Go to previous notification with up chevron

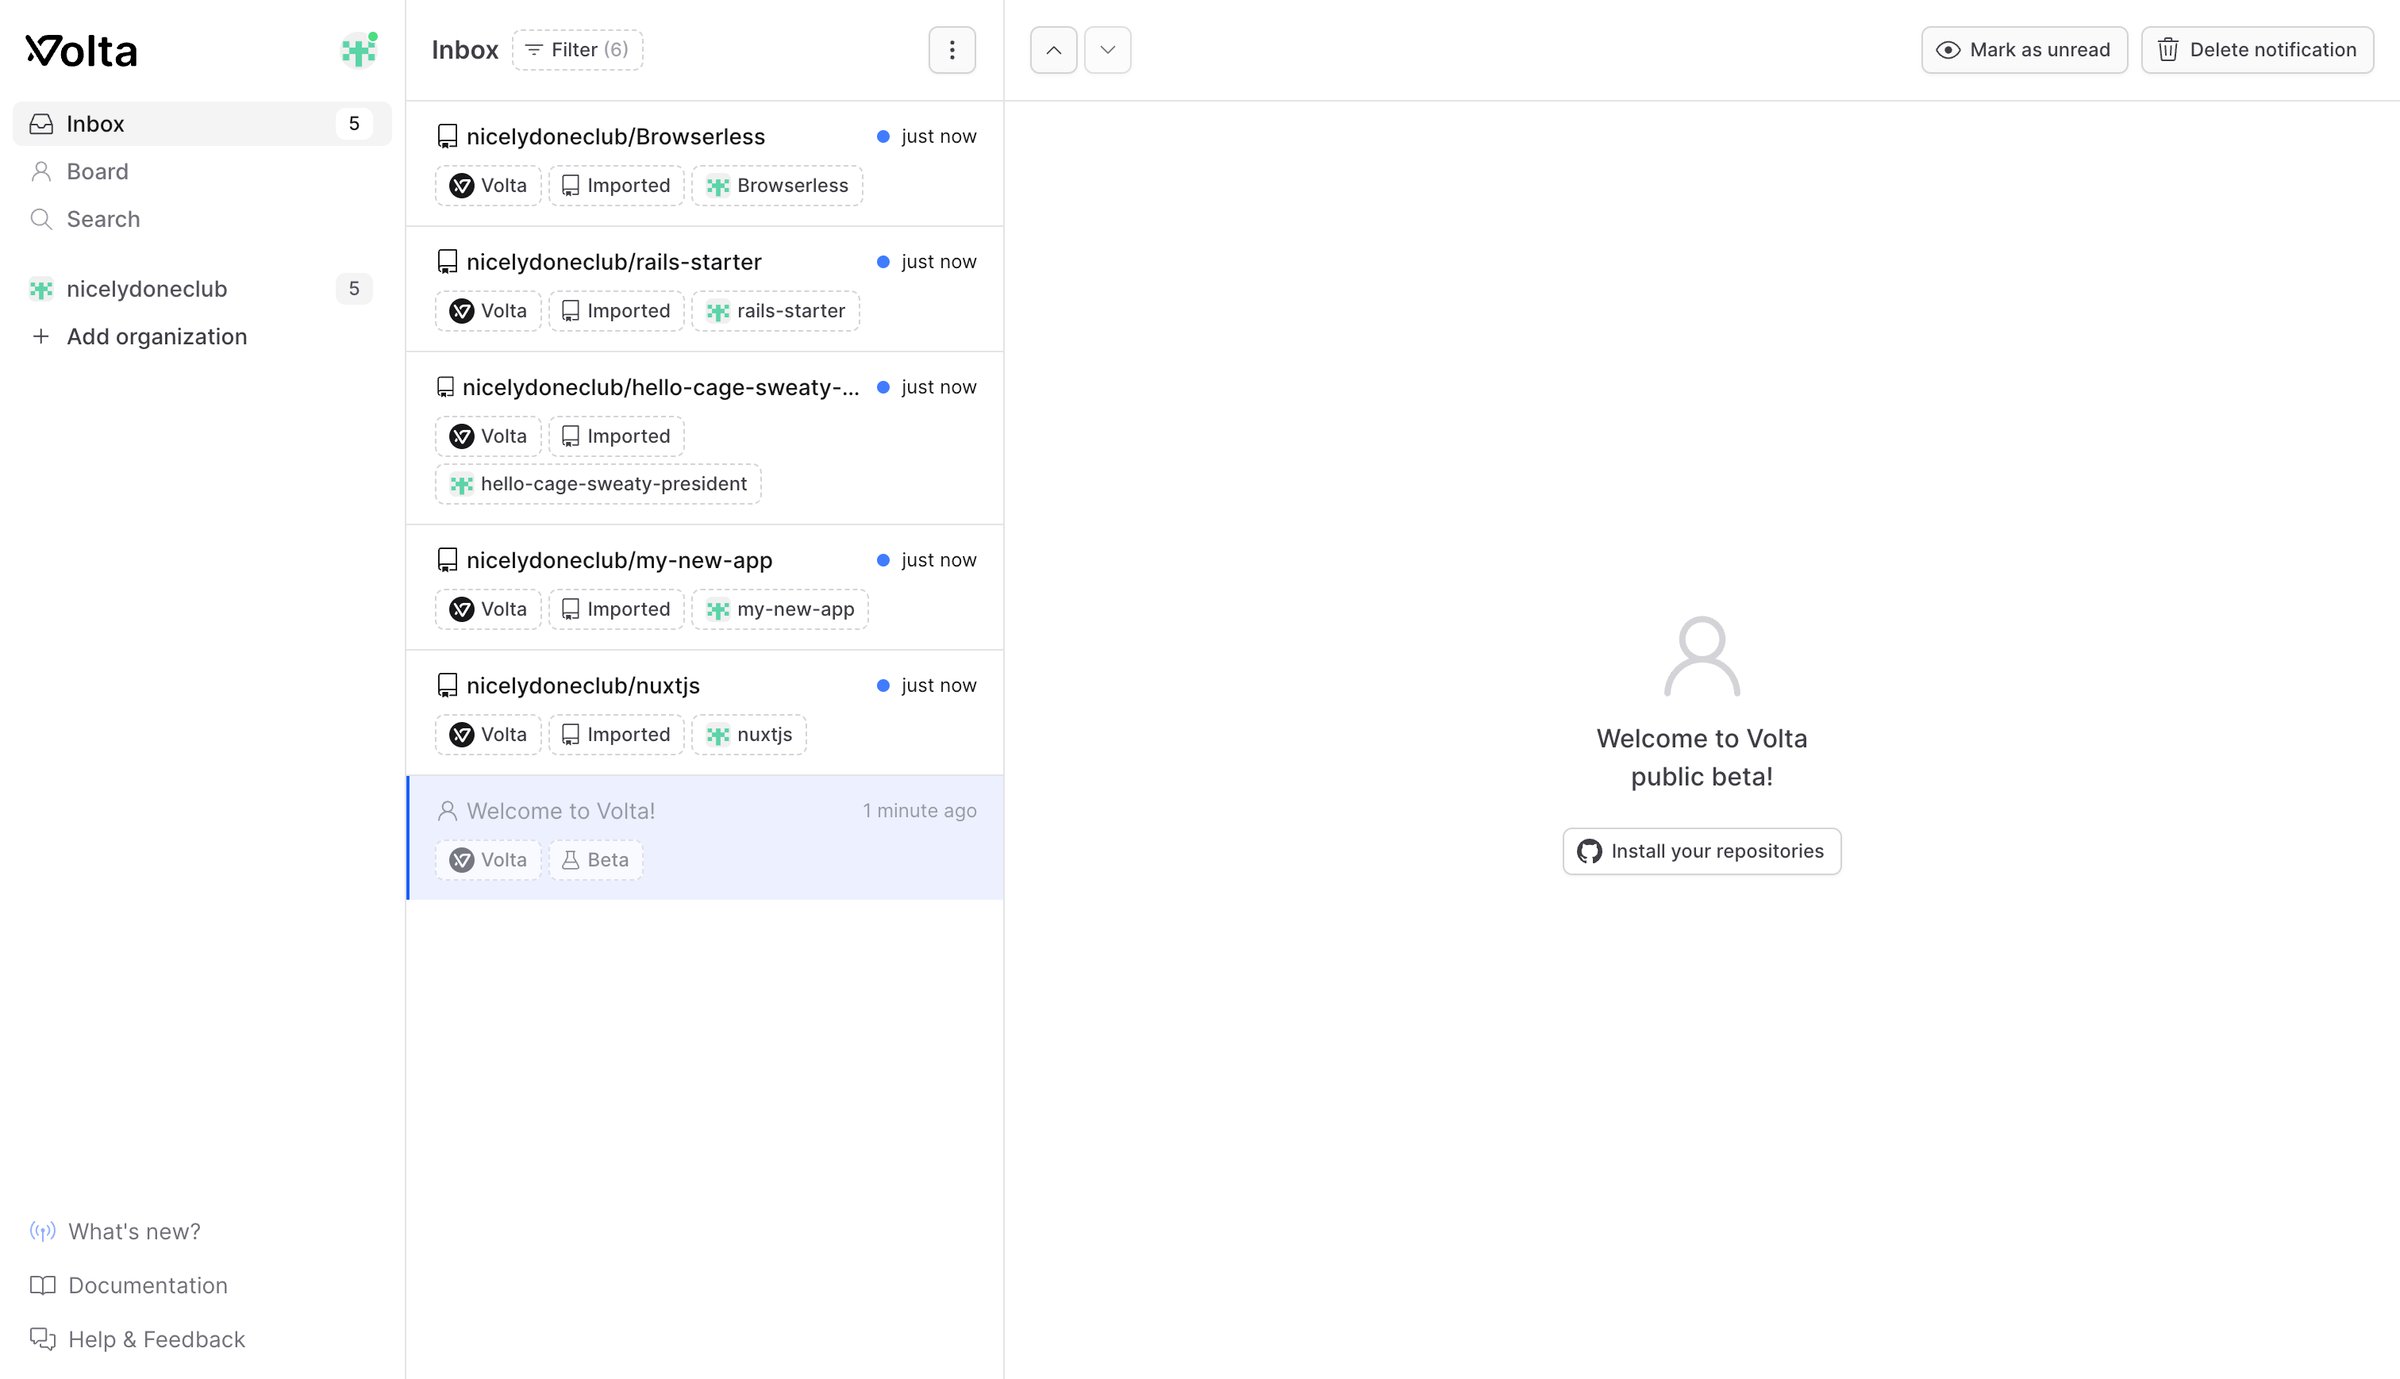1054,50
